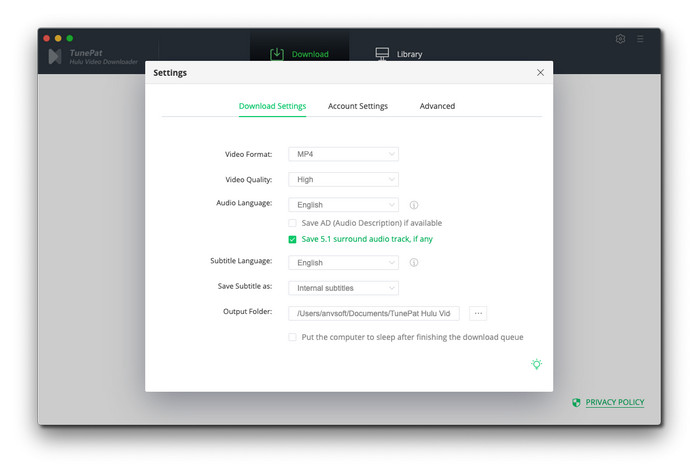Screen dimensions: 699x473
Task: Select the Library tab label
Action: point(409,54)
